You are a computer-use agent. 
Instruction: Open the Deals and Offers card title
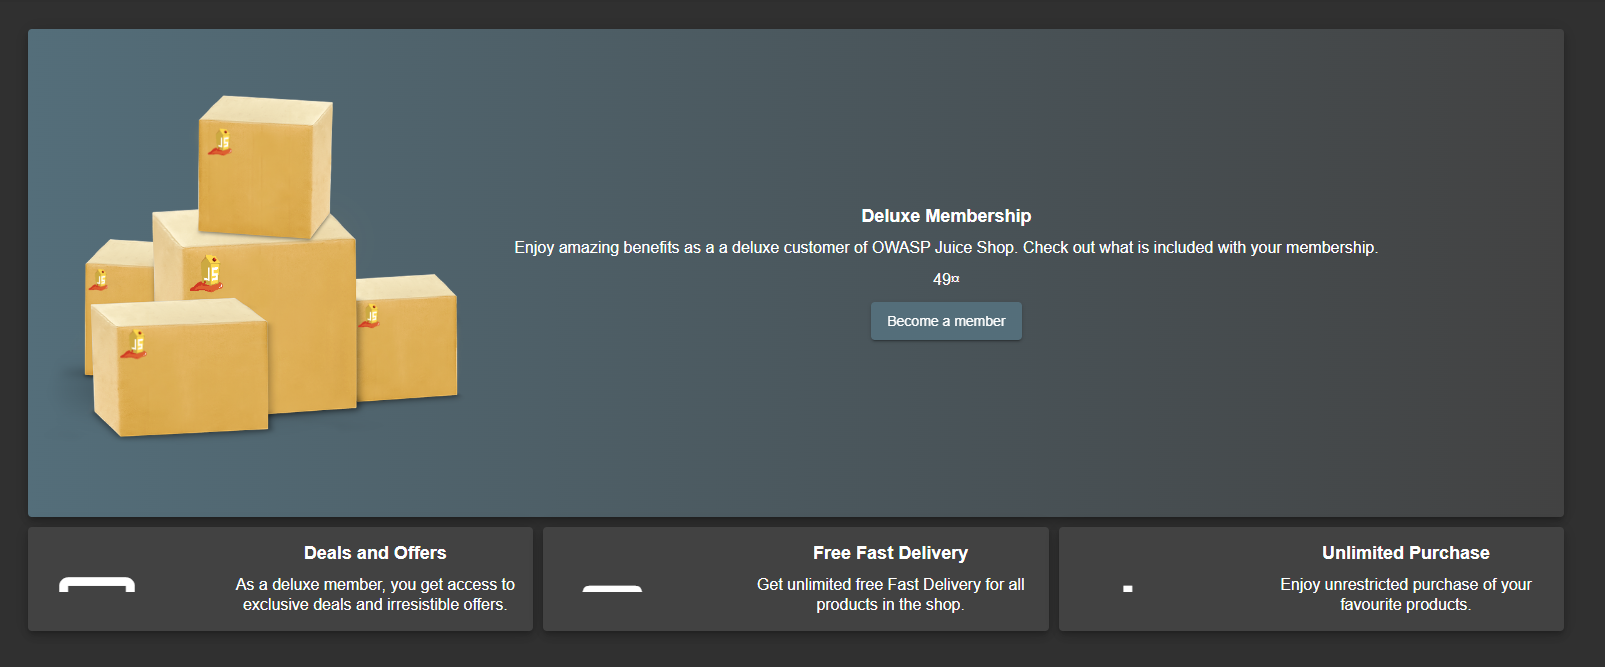375,553
